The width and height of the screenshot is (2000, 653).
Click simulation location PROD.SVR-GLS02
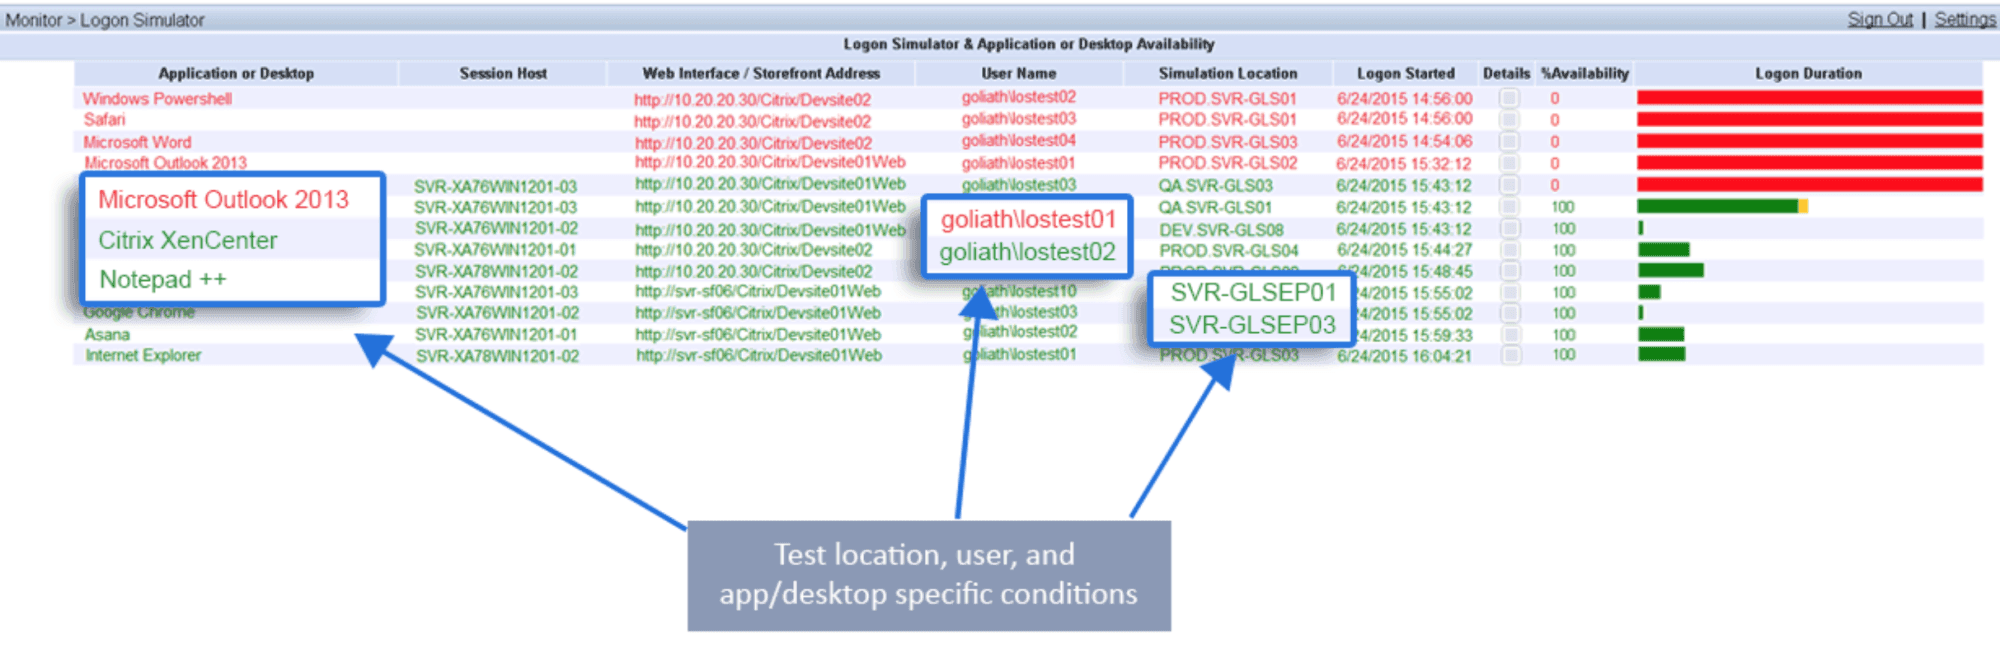coord(1228,163)
